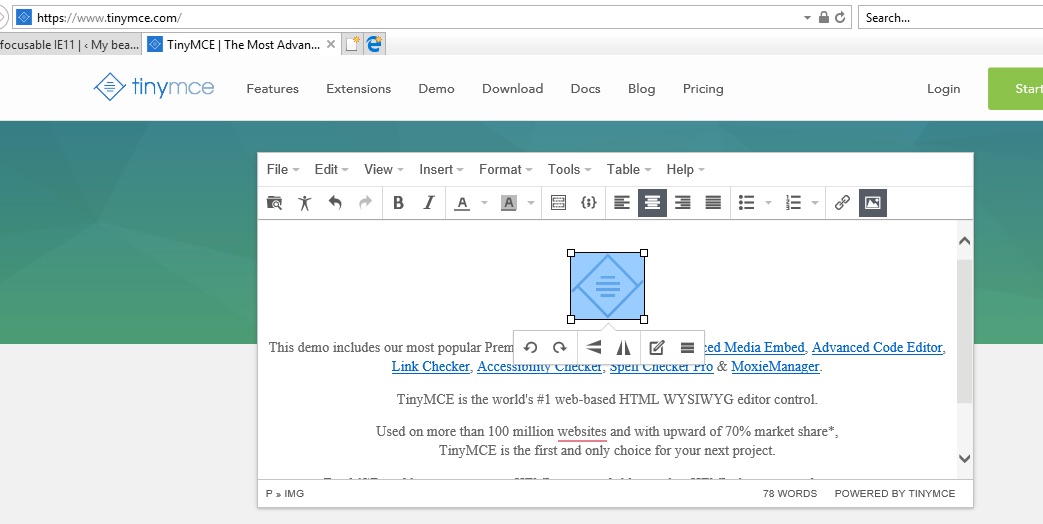Open the edit image tool
The image size is (1043, 524).
[x=657, y=347]
